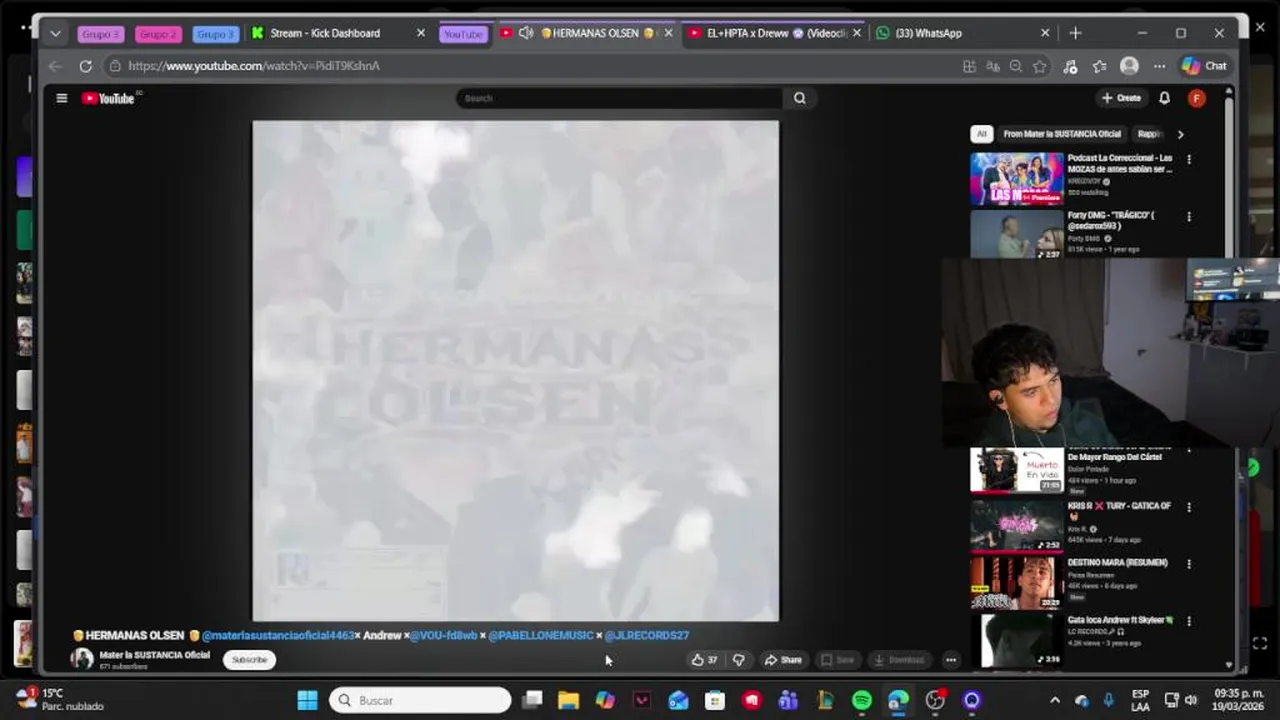Viewport: 1280px width, 720px height.
Task: Filter by From Mater la SUSTANCIA Oficial chip
Action: (1062, 134)
